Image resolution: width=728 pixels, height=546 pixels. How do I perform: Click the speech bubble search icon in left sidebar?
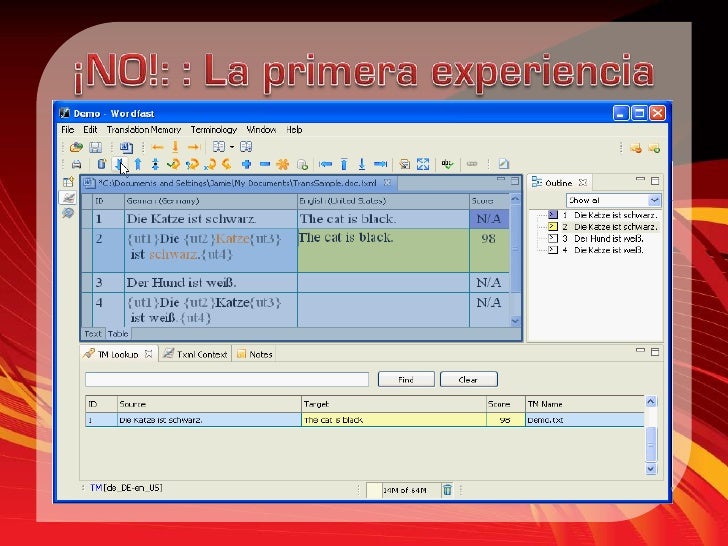coord(68,213)
